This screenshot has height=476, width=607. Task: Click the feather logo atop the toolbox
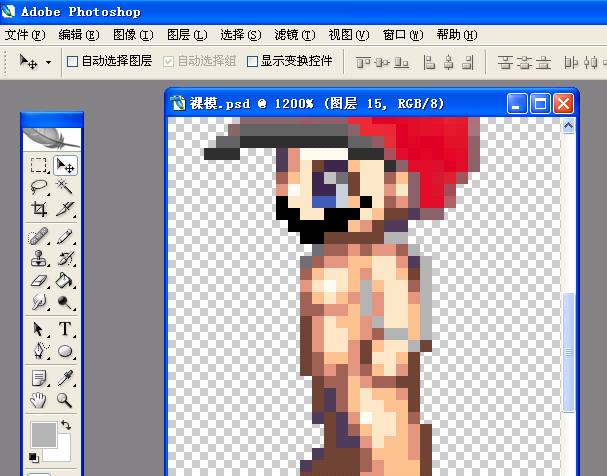pos(51,139)
